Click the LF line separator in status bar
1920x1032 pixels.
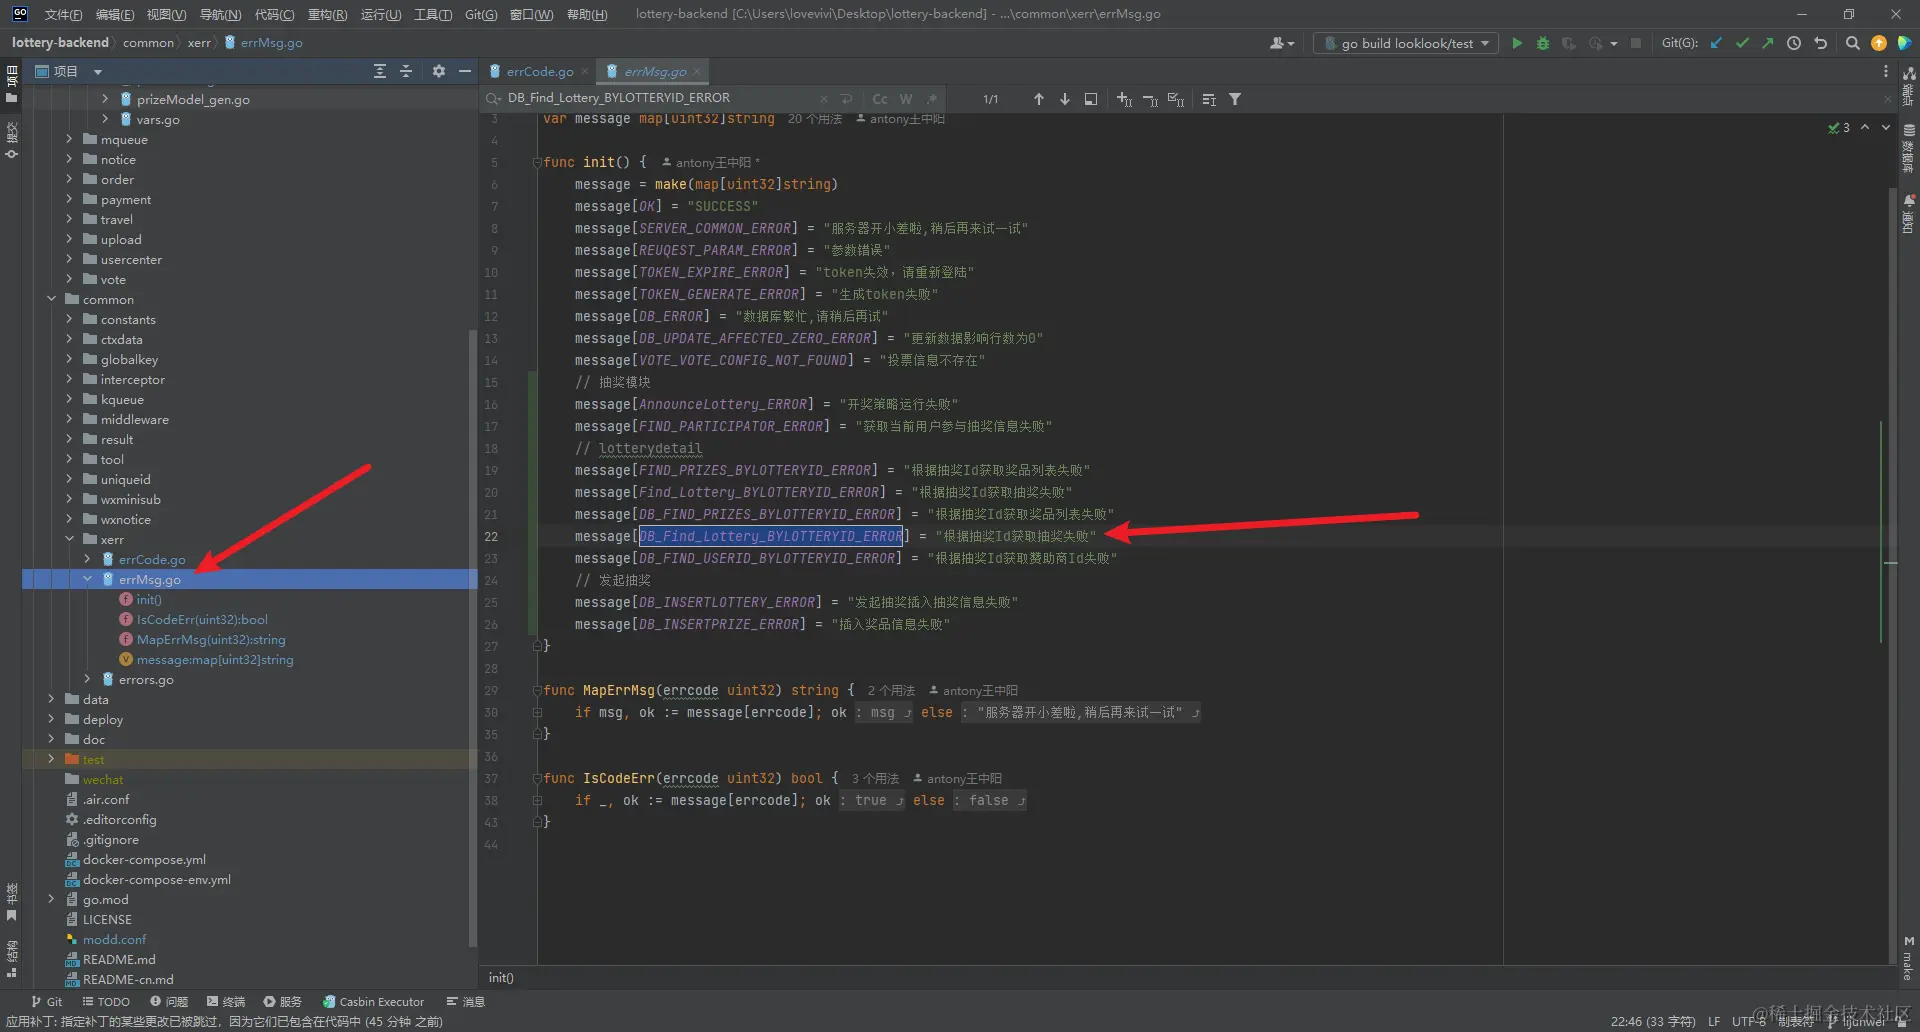coord(1714,1021)
